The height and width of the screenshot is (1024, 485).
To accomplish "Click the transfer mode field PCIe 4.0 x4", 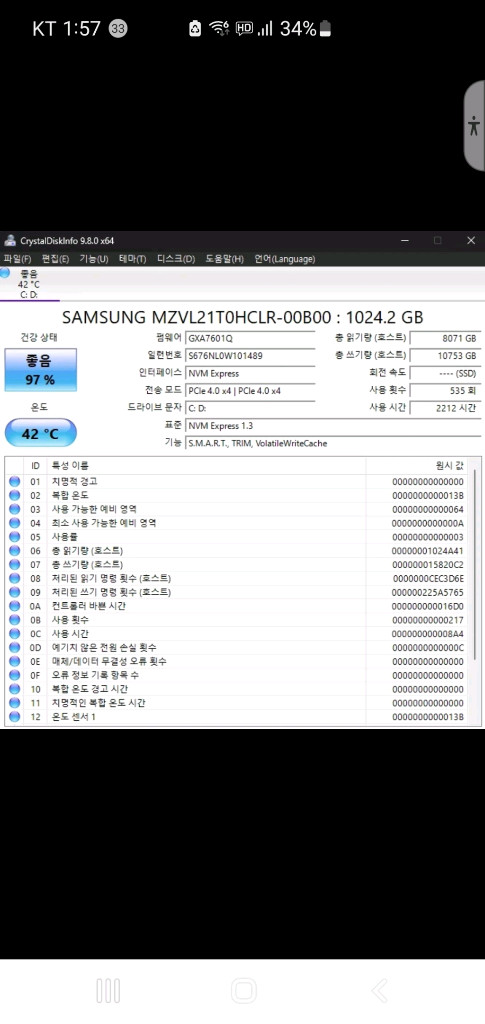I will click(x=250, y=391).
